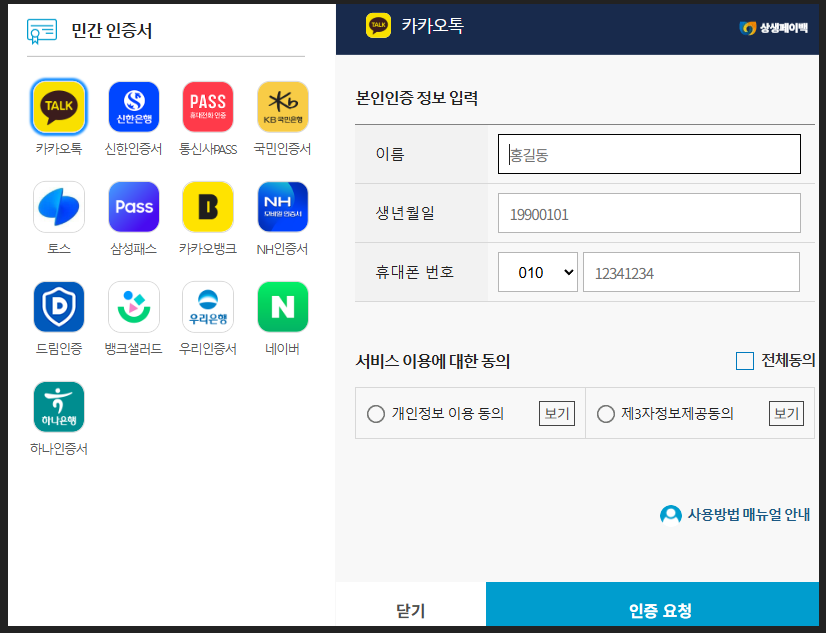Click the 토스 label

58,249
